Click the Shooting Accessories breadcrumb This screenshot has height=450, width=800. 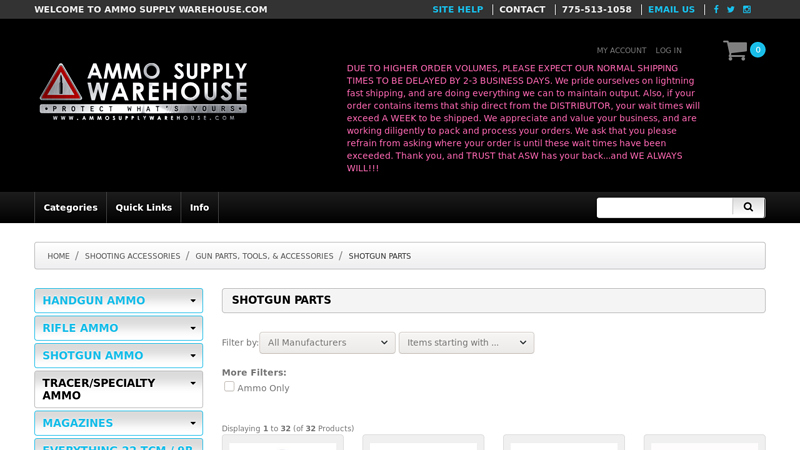pyautogui.click(x=132, y=256)
